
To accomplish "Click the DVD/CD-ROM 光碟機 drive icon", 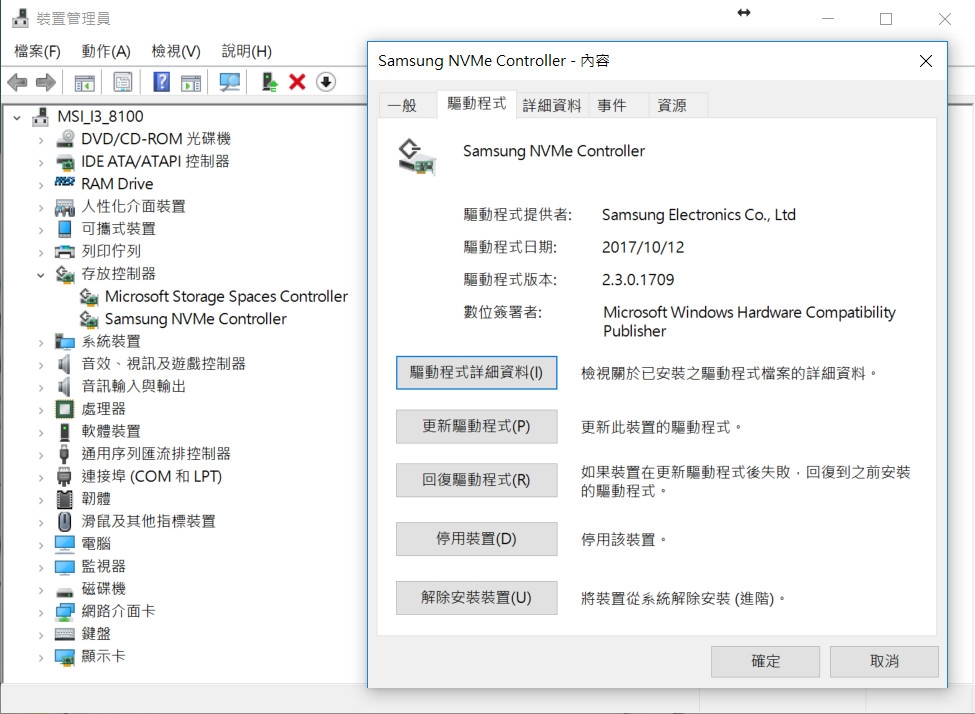I will pos(65,139).
